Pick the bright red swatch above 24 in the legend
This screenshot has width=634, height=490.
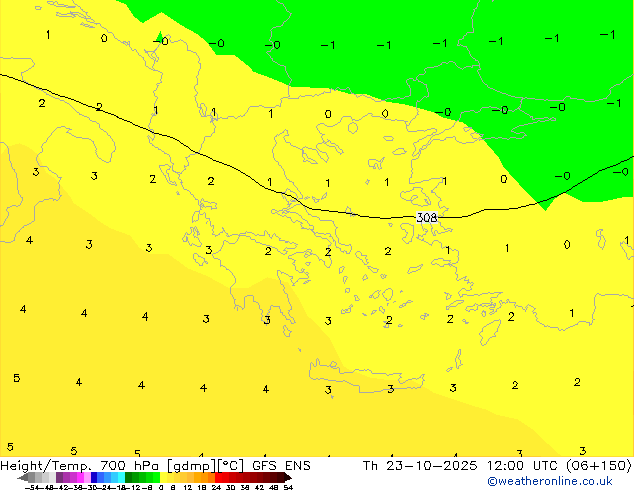pos(218,477)
